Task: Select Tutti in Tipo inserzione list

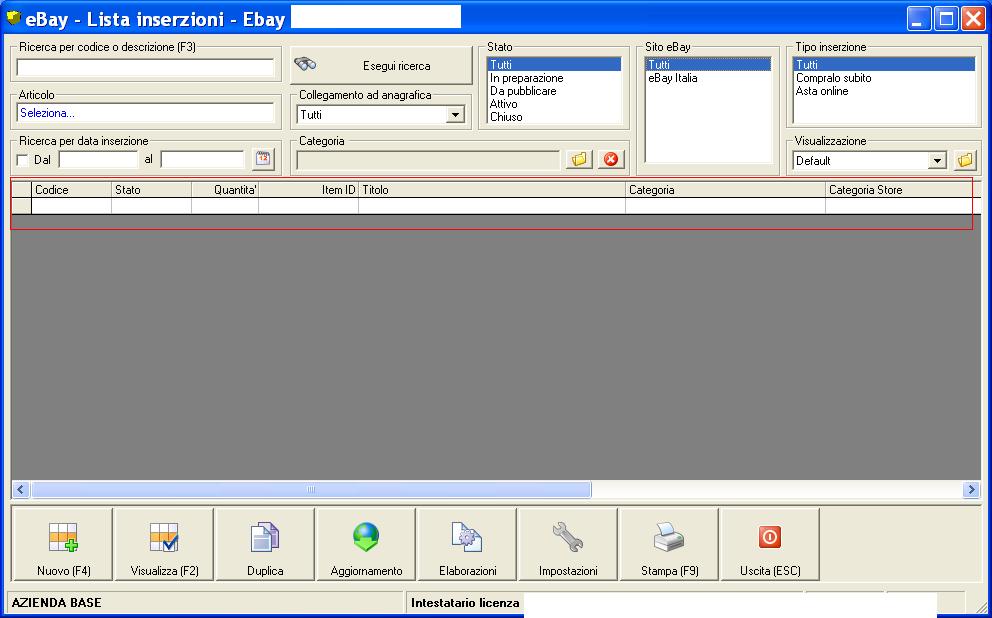Action: click(x=884, y=65)
